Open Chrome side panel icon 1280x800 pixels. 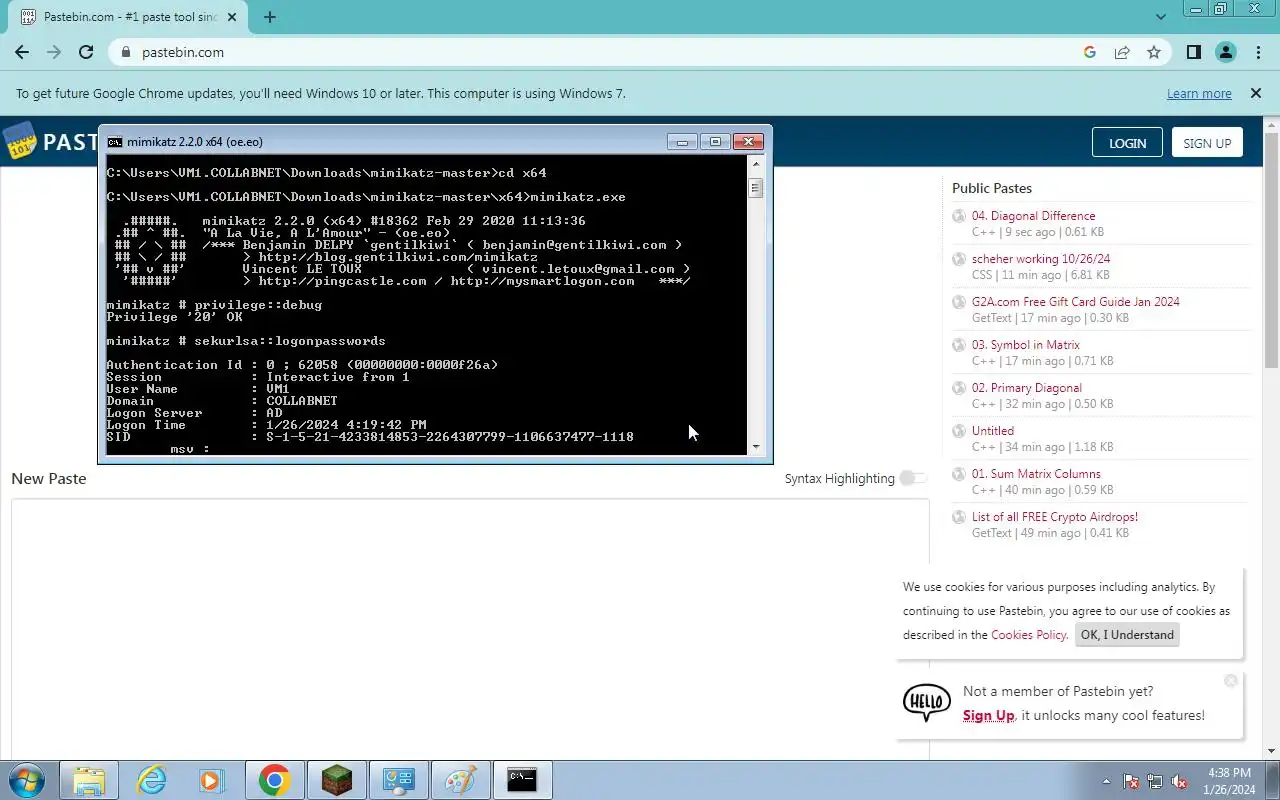click(x=1193, y=52)
